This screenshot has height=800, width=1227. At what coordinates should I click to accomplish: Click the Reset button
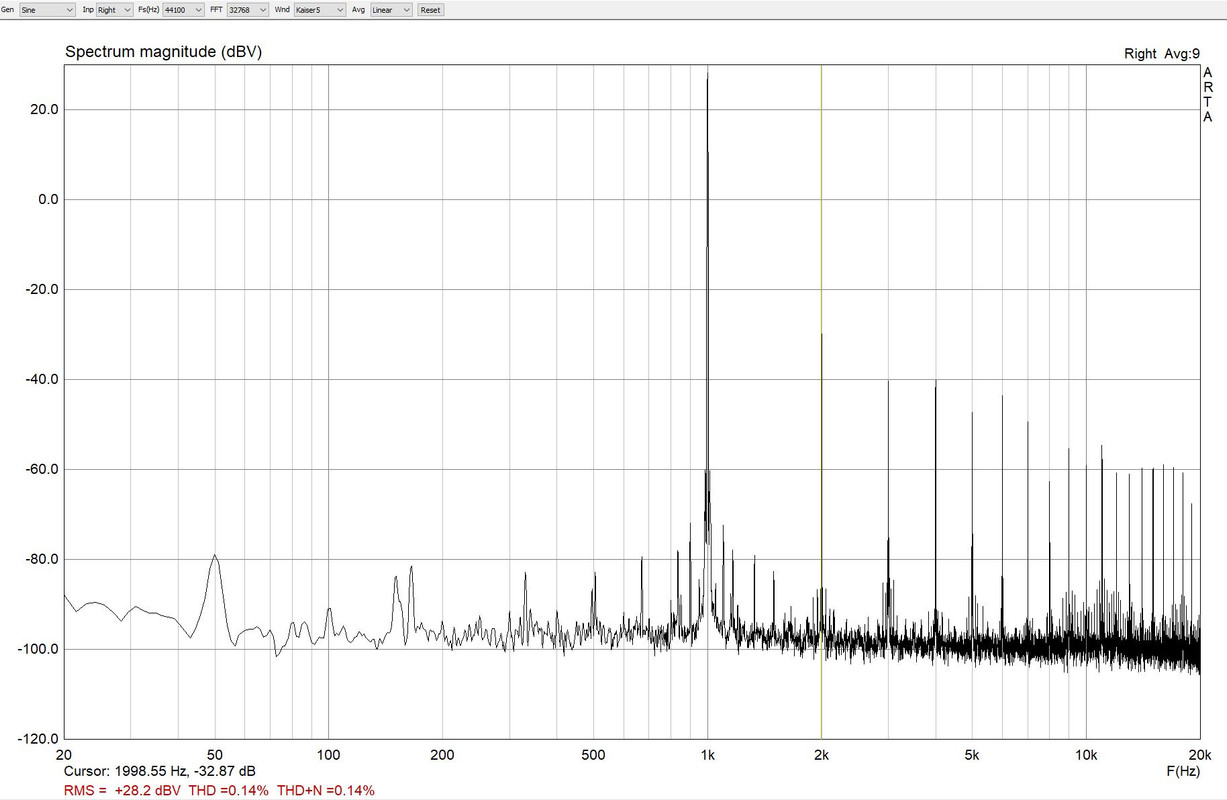point(430,9)
